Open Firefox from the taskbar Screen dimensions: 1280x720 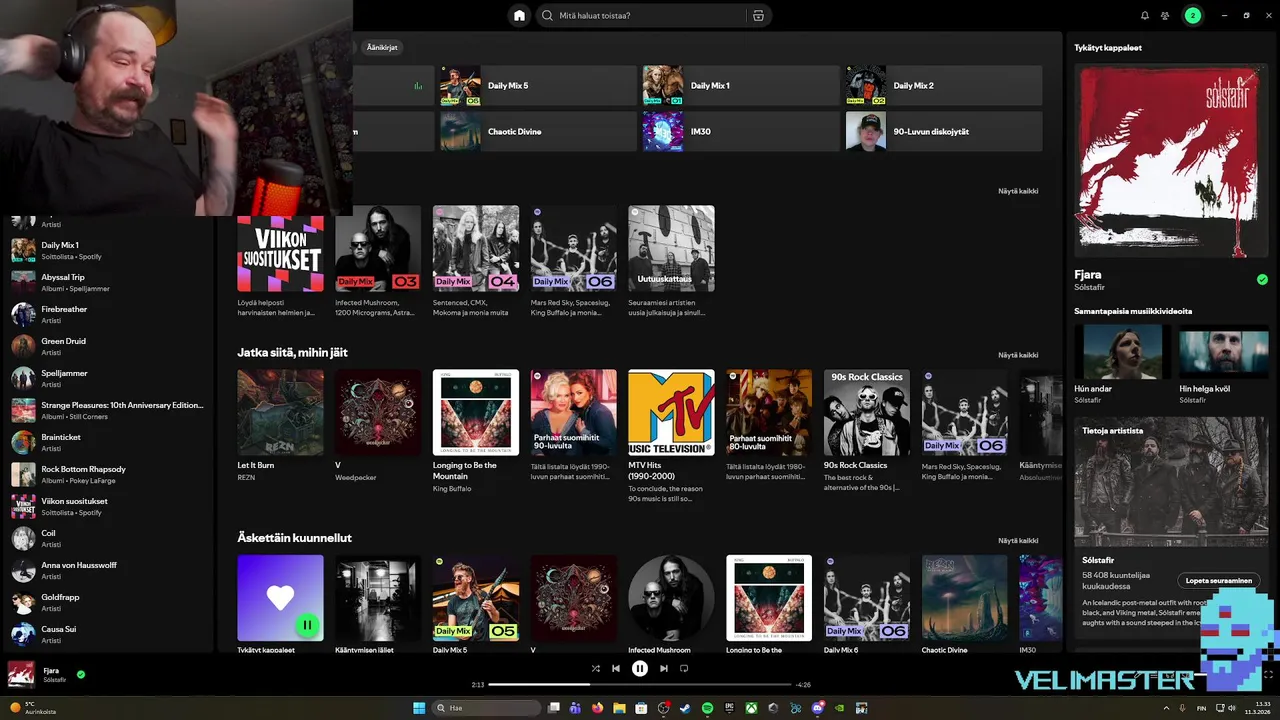click(597, 708)
